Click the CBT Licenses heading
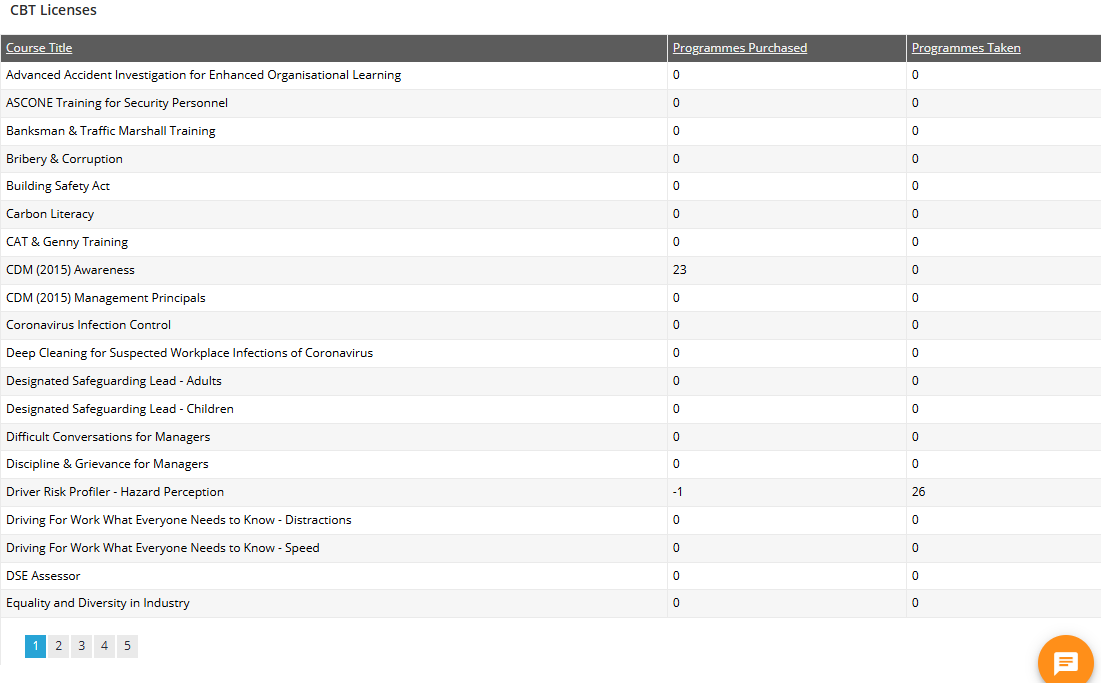 click(x=53, y=10)
